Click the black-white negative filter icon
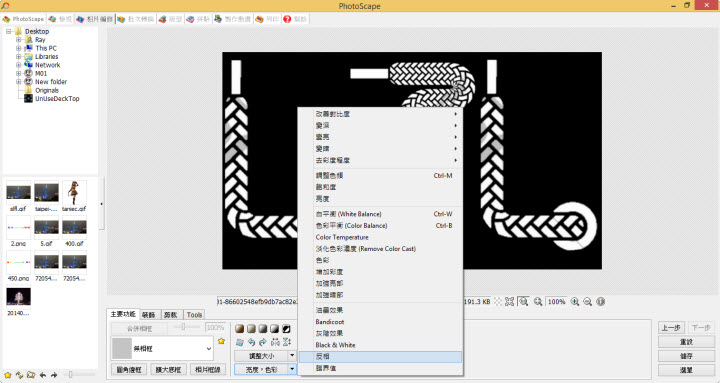Screen dimensions: 720x383 (286, 328)
